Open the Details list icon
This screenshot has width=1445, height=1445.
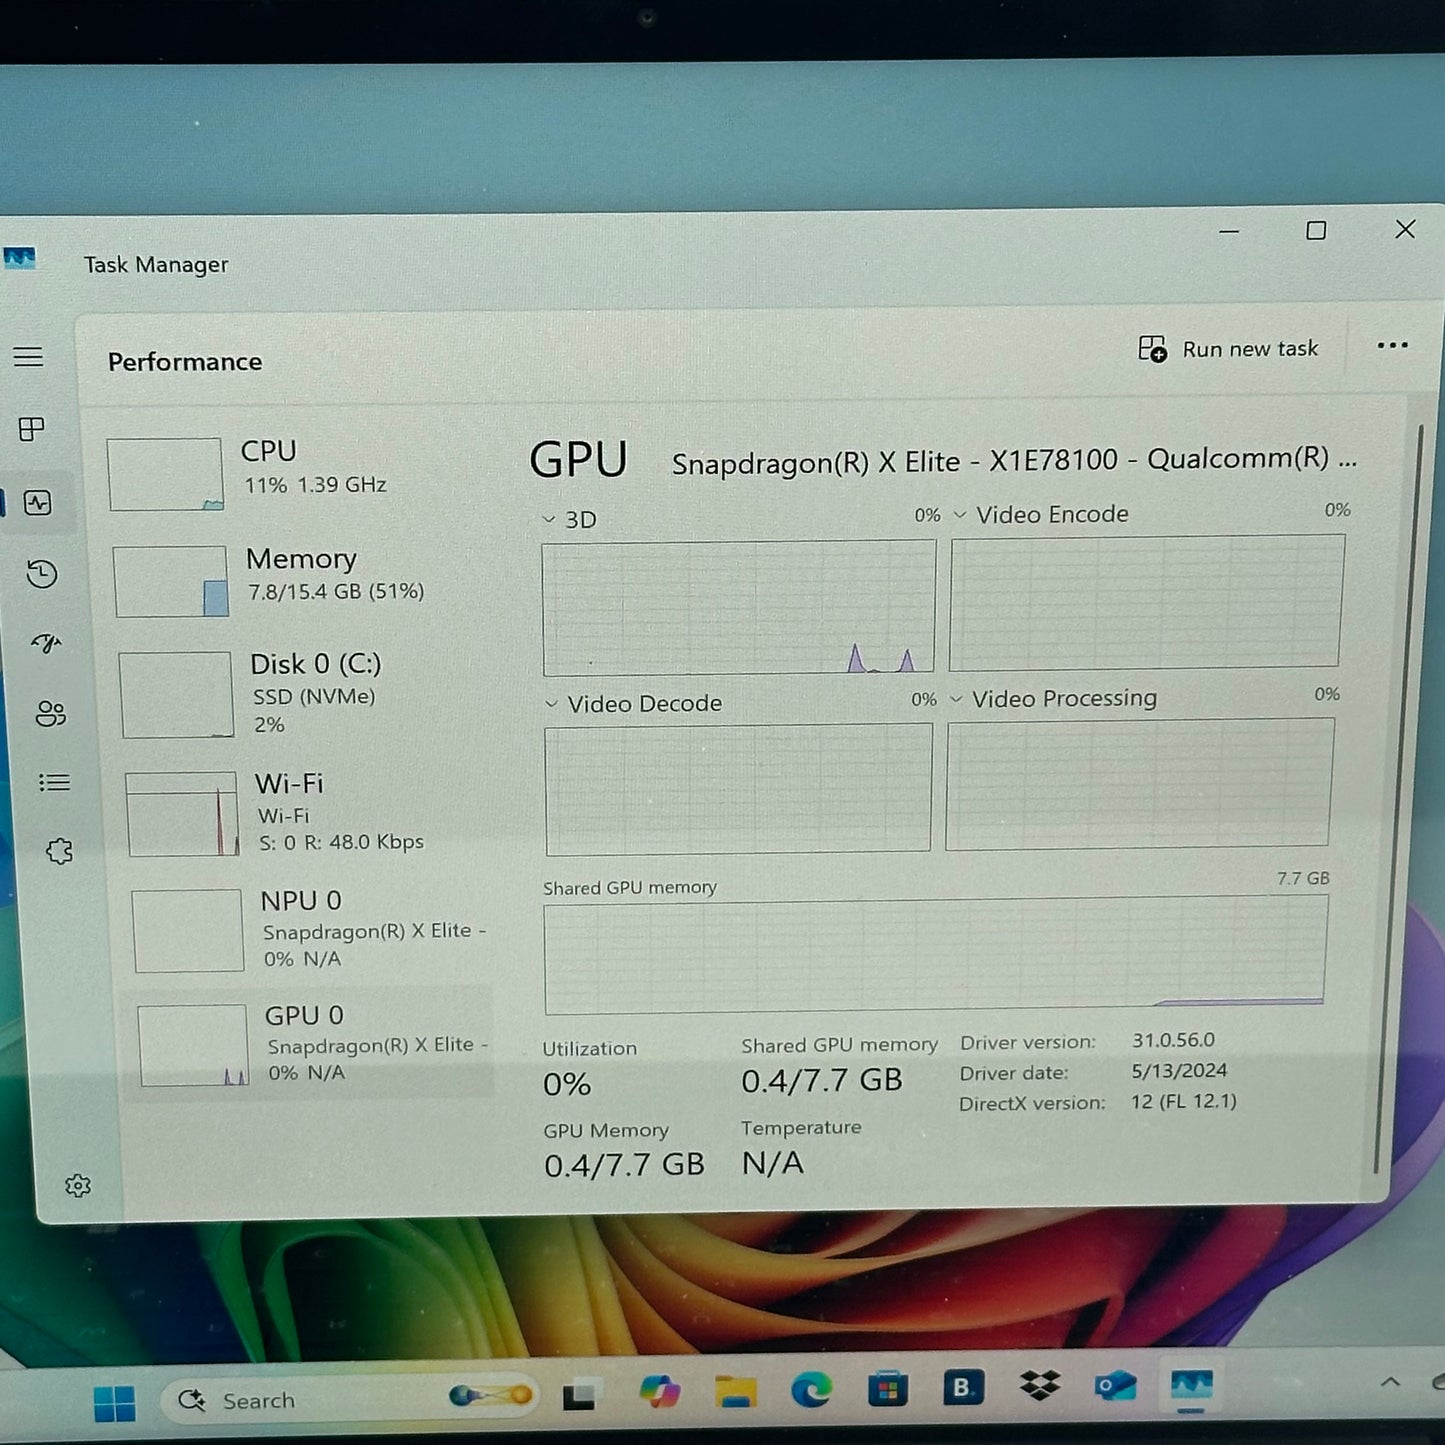pos(54,782)
